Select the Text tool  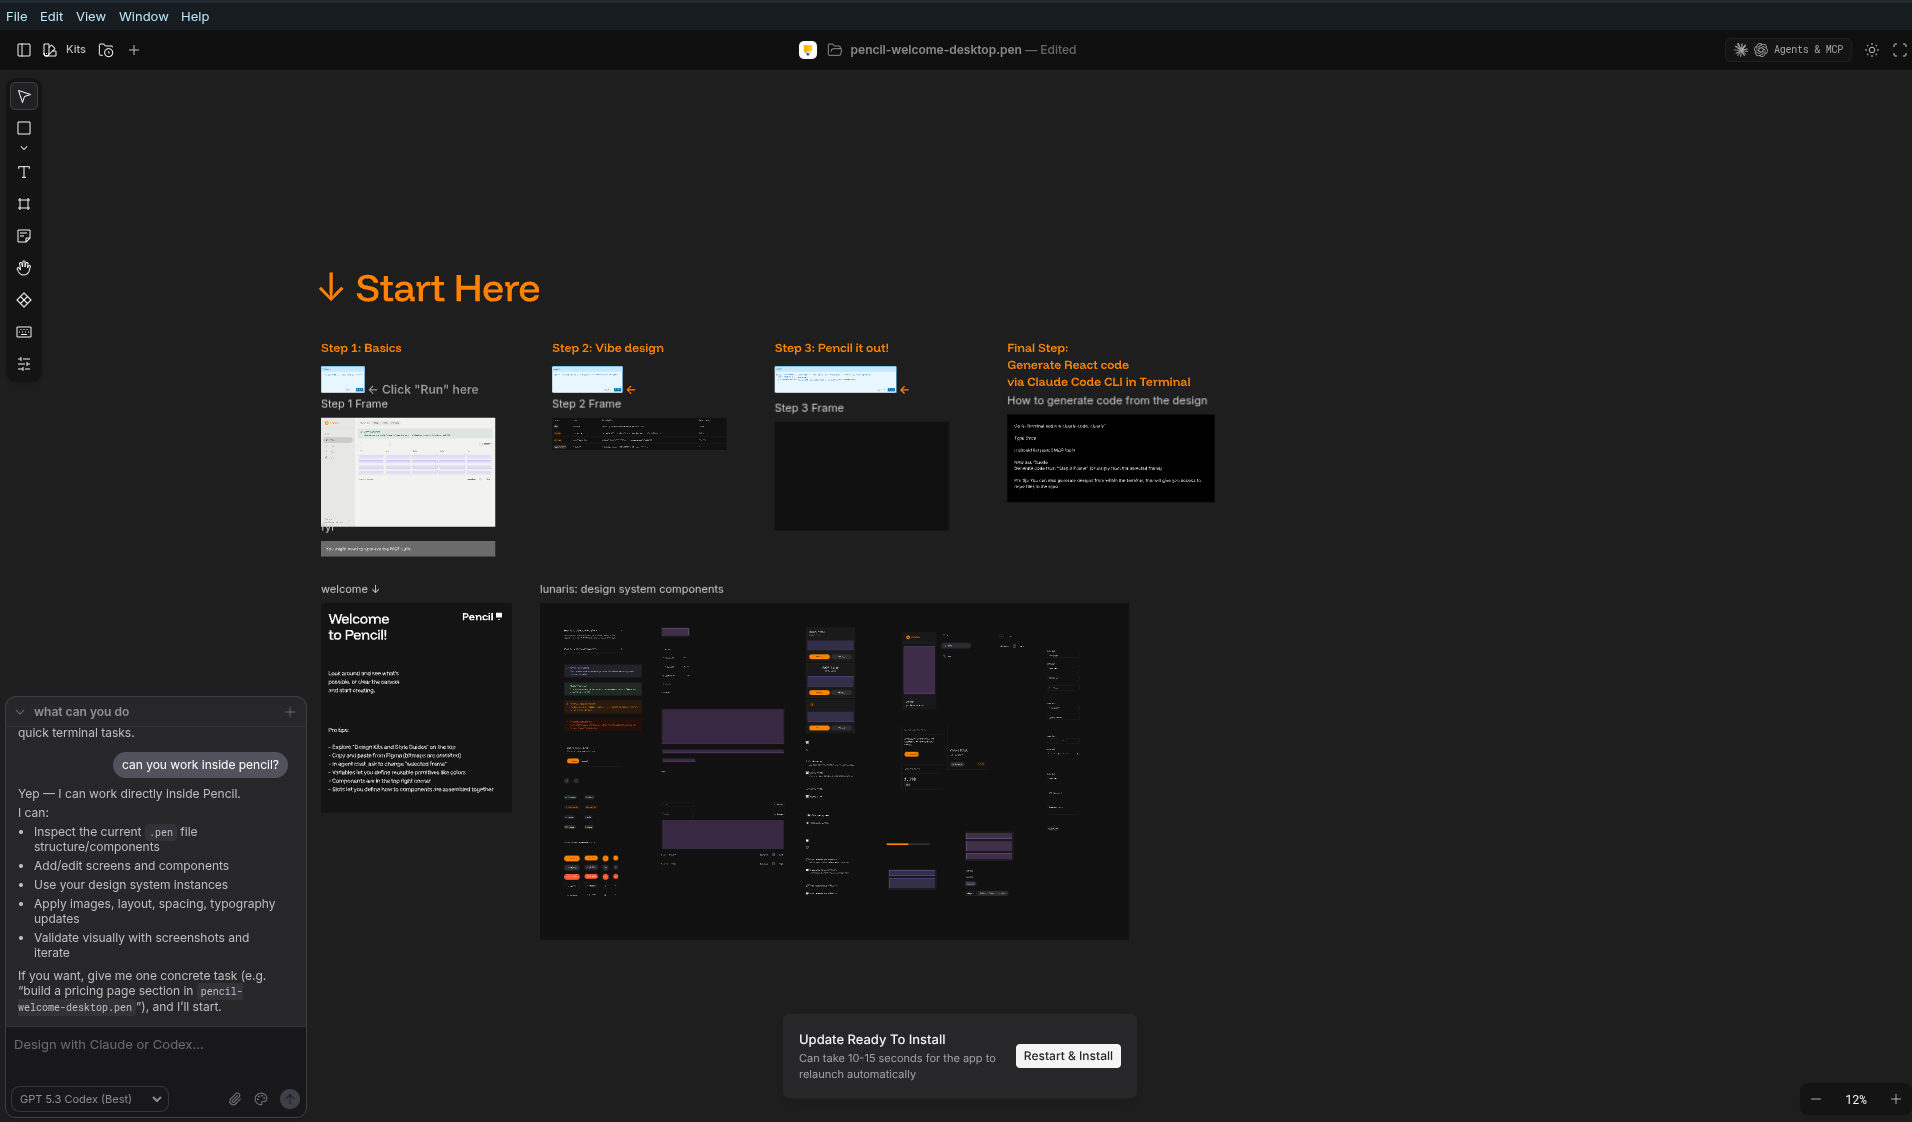tap(24, 172)
